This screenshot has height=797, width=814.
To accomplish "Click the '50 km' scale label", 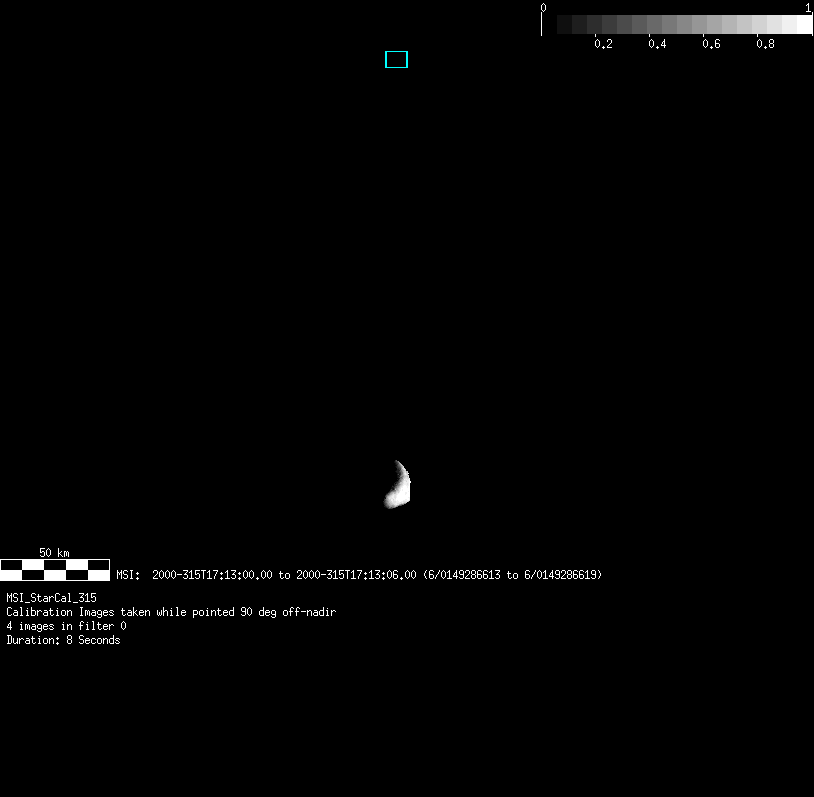I will click(54, 552).
